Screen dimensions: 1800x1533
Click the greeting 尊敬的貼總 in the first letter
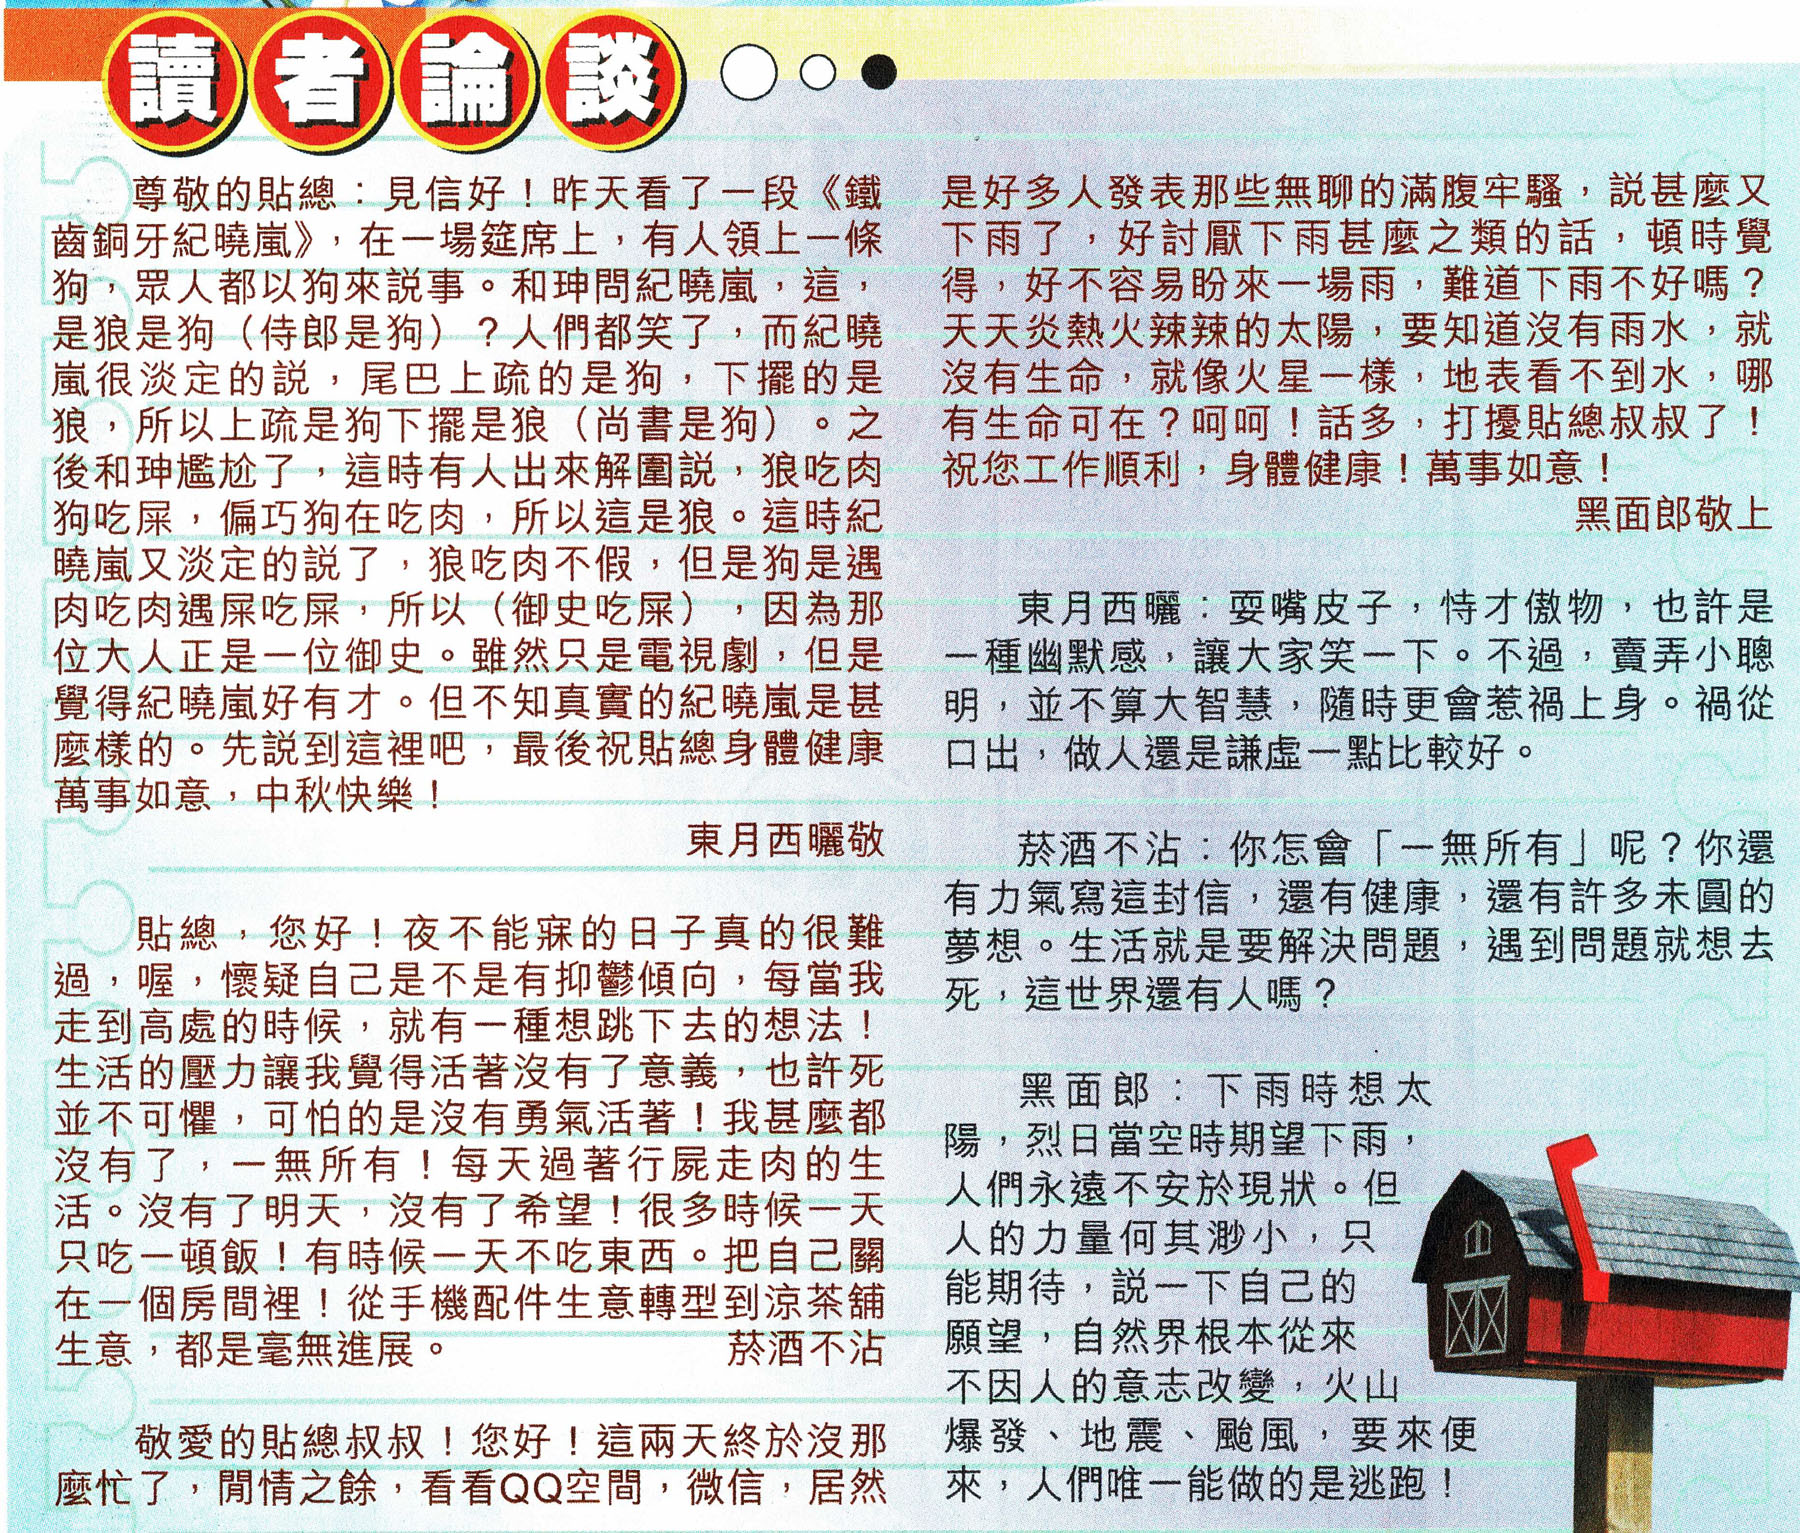pos(235,192)
